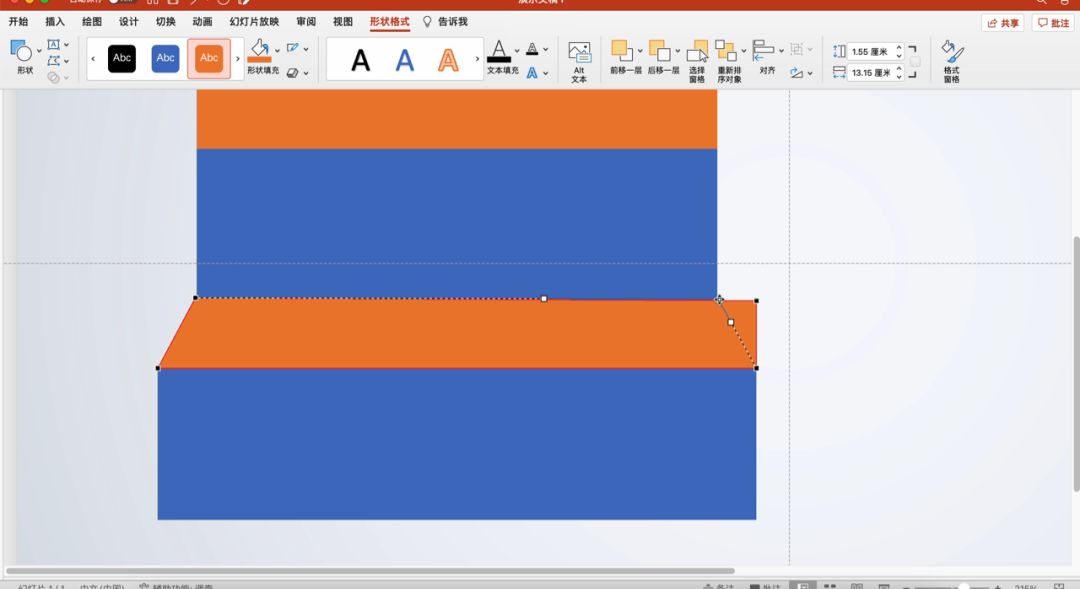Screen dimensions: 1080x589
Task: Open the shape effects dropdown arrow
Action: (306, 73)
